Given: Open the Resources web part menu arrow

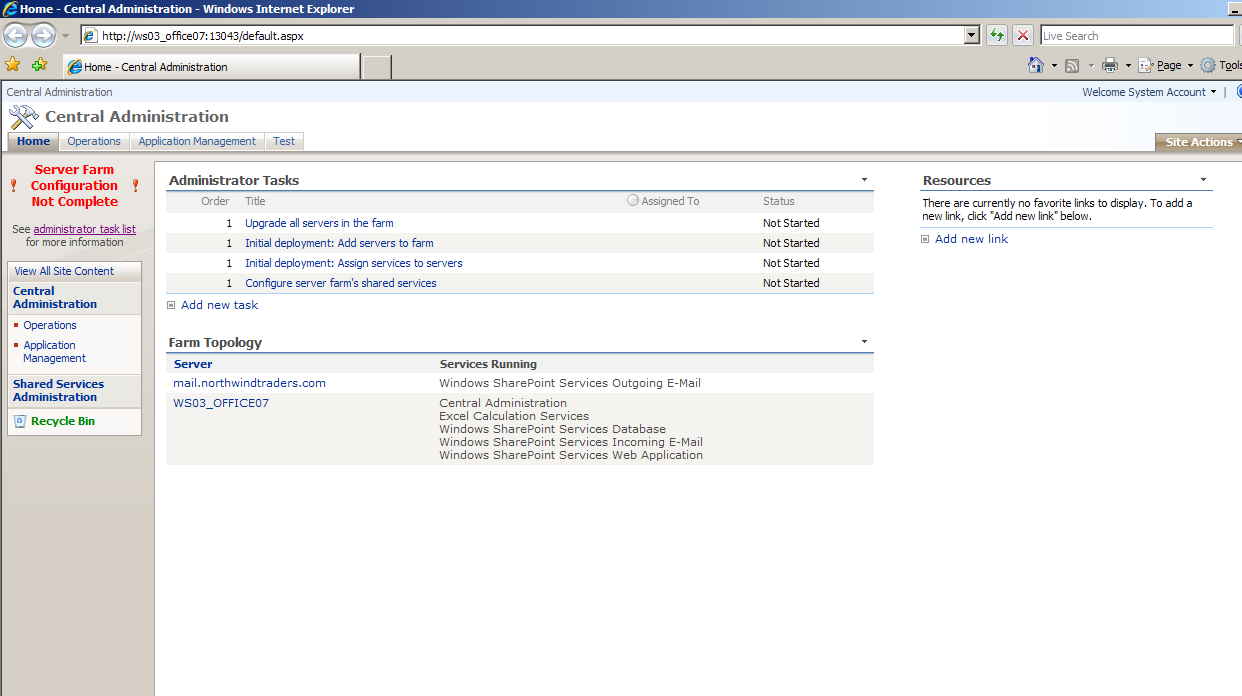Looking at the screenshot, I should click(1204, 180).
